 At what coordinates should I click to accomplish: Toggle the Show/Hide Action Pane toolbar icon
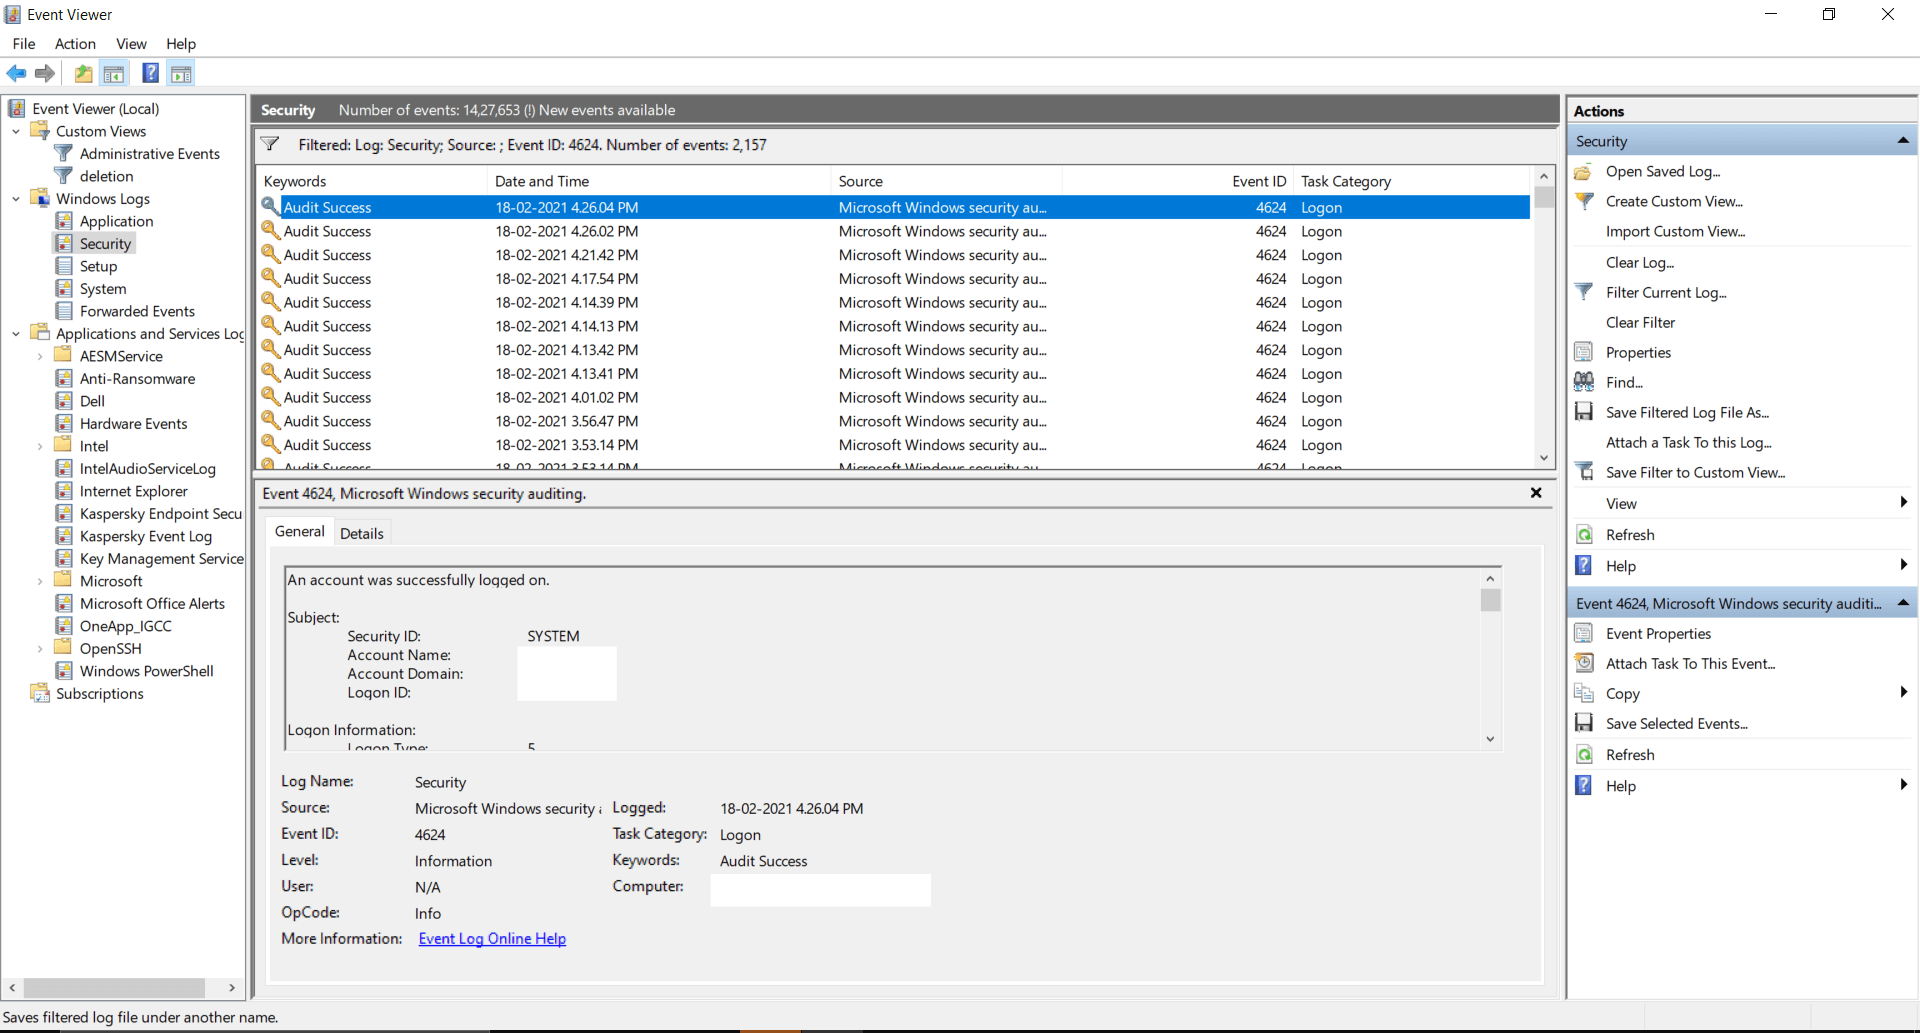(x=181, y=73)
